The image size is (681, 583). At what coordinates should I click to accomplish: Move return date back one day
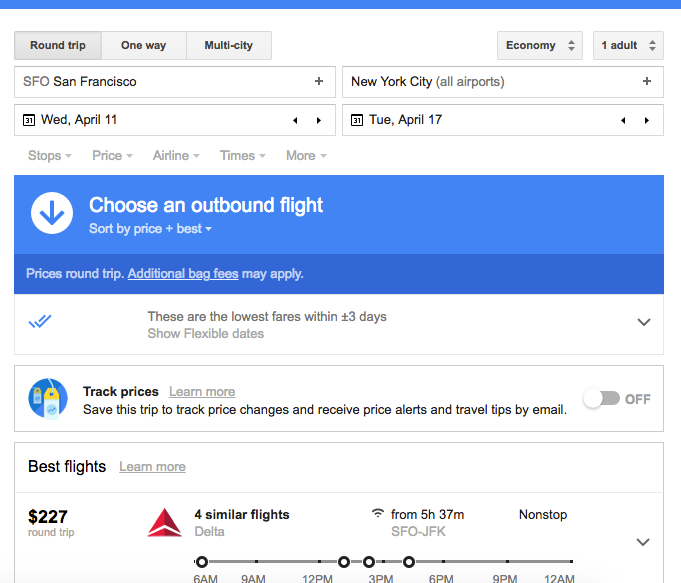click(623, 120)
